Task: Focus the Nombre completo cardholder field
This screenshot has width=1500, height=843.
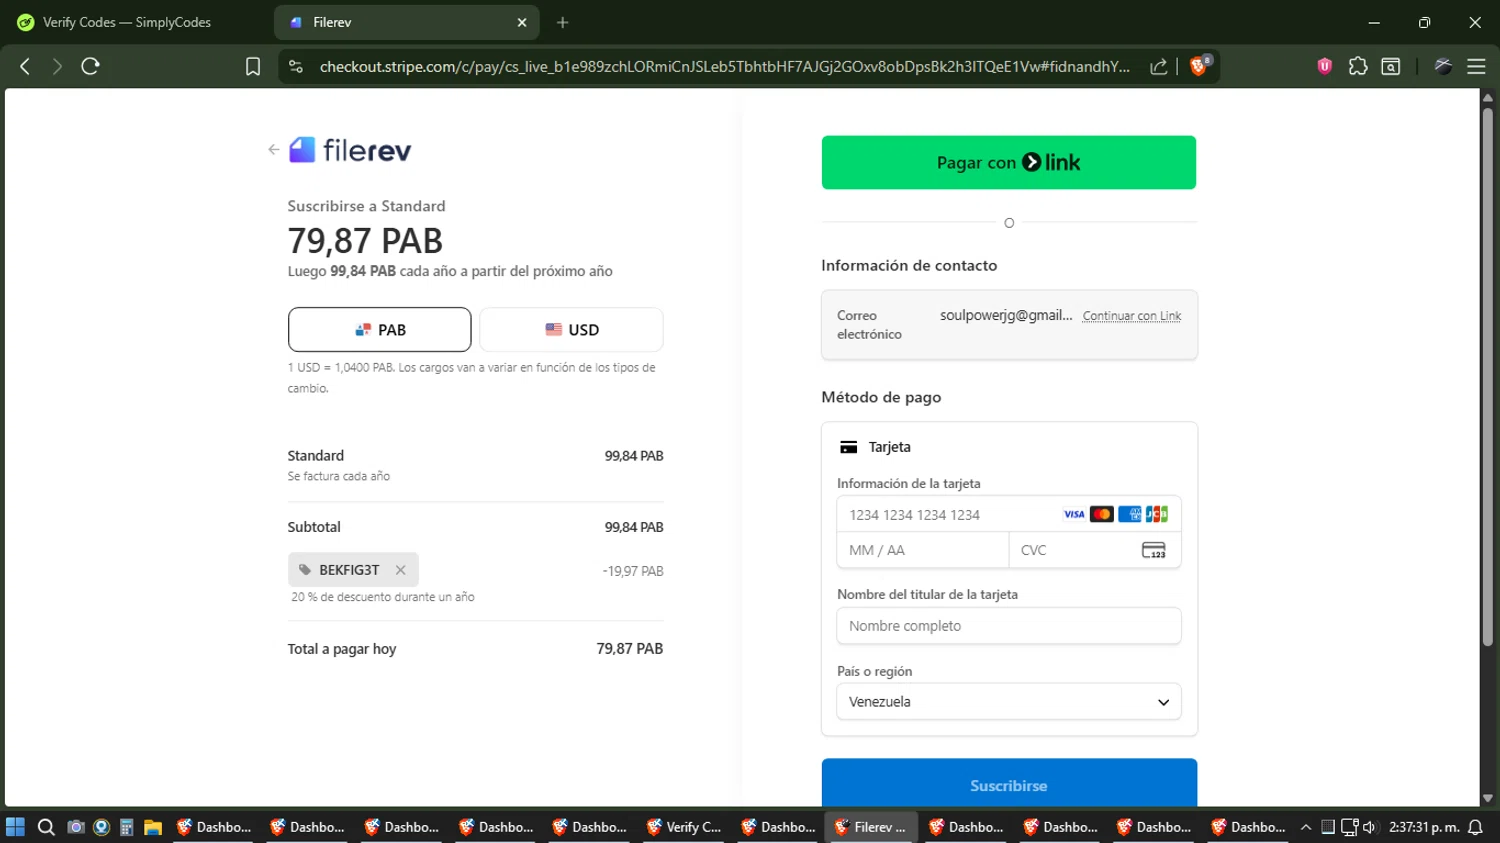Action: (x=1009, y=626)
